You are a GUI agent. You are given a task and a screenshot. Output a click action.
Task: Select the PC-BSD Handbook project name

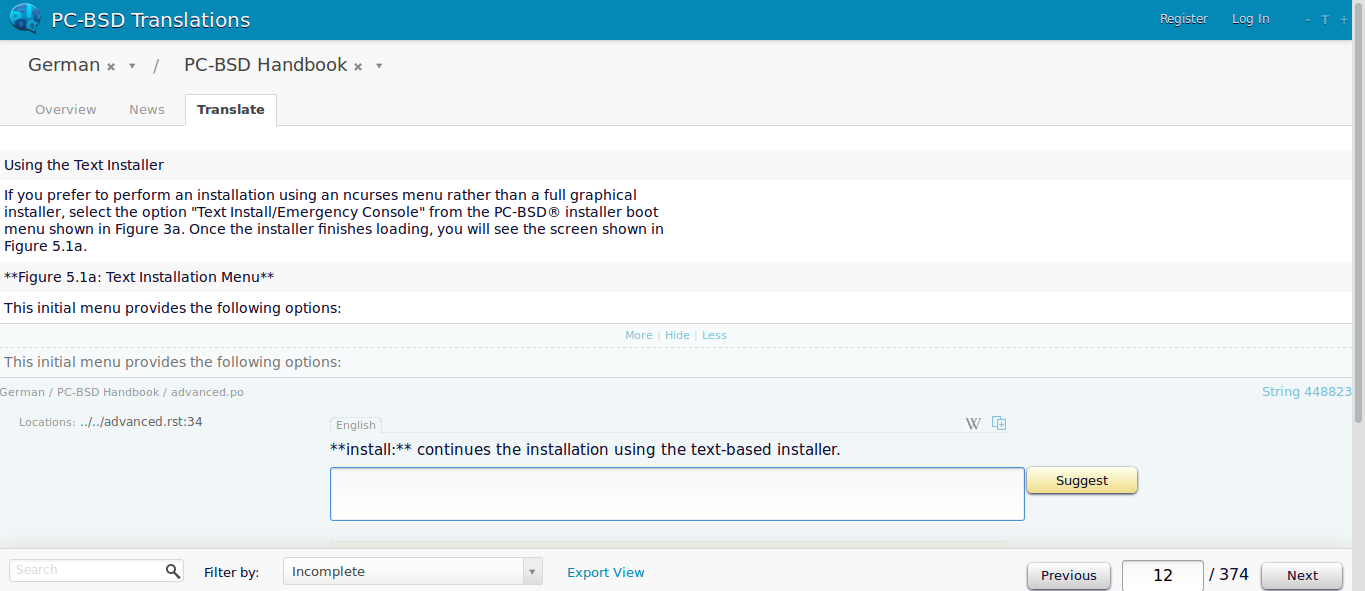(266, 65)
